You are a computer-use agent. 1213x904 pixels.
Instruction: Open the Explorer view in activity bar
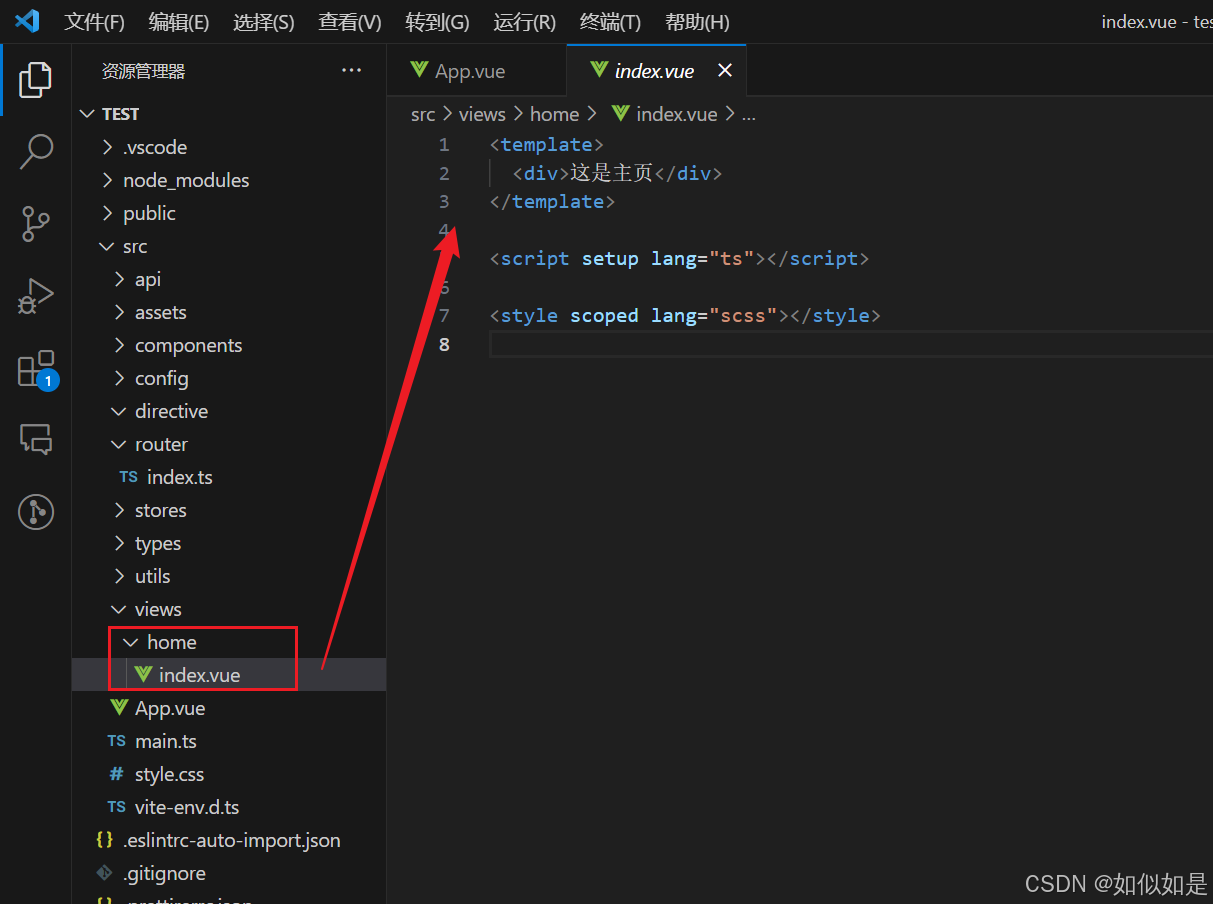tap(35, 80)
